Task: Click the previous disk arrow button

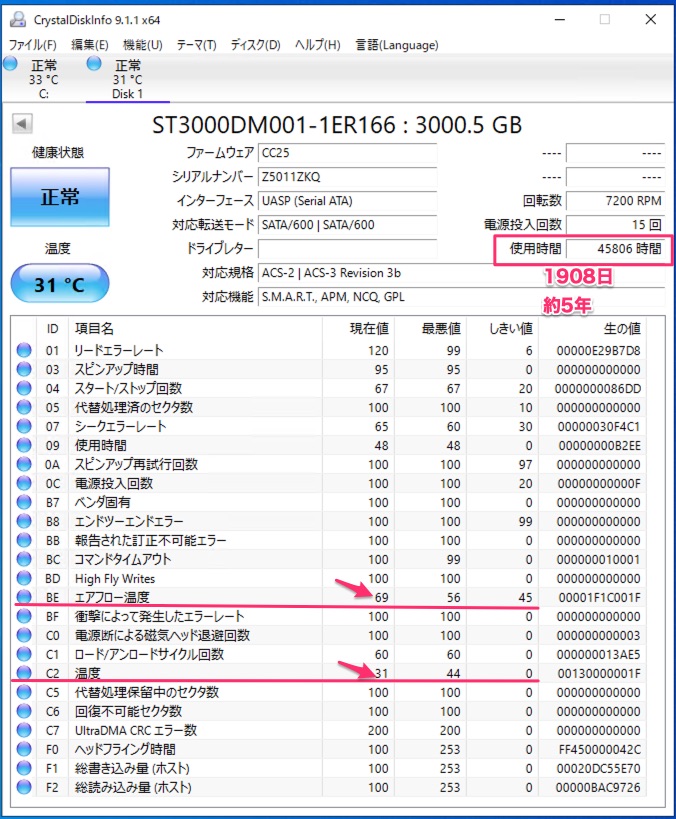Action: tap(22, 124)
